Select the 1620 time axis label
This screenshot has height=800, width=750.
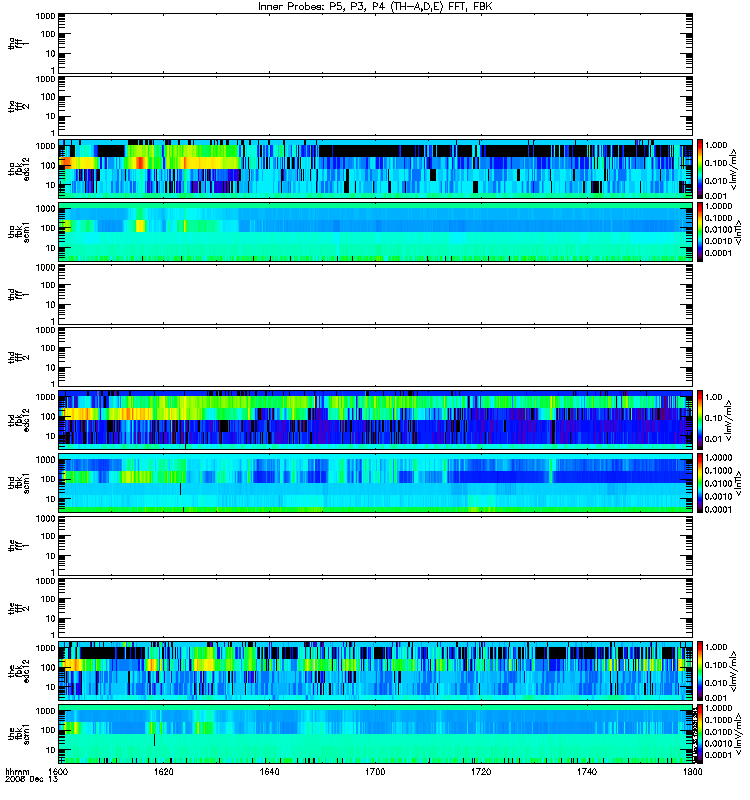point(164,771)
